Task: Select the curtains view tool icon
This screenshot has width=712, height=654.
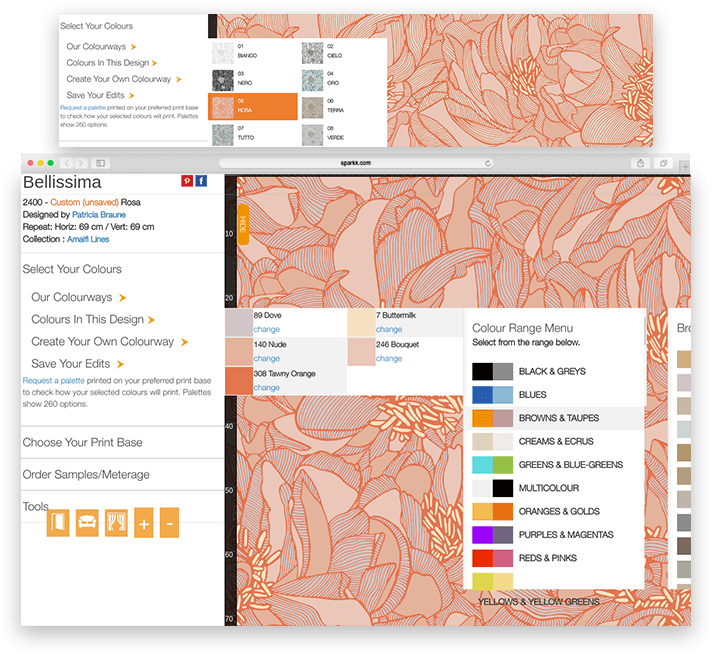Action: click(x=116, y=523)
